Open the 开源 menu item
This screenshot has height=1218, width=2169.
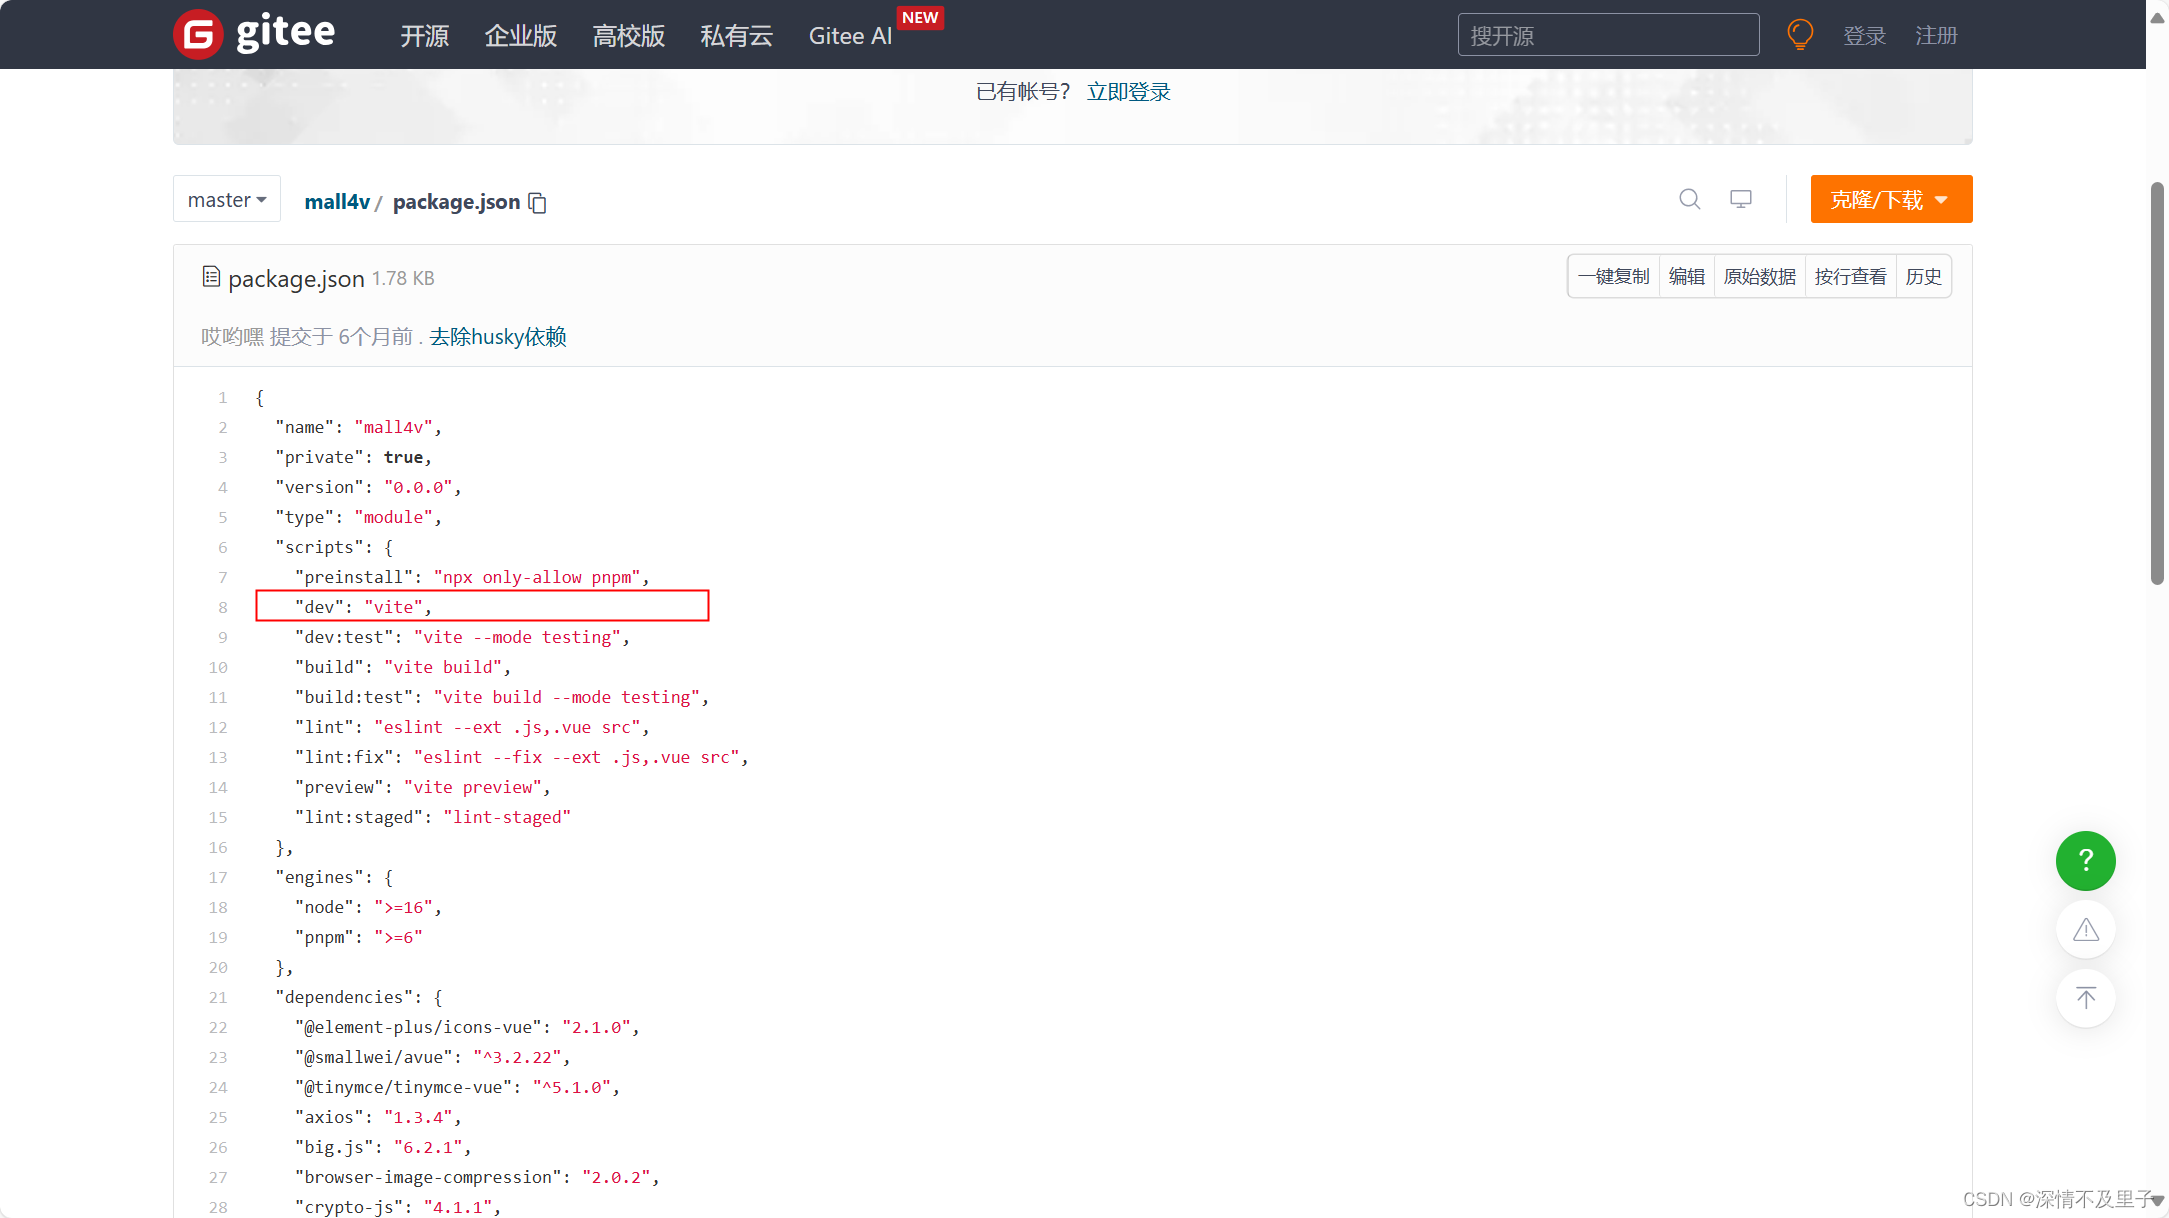pyautogui.click(x=424, y=36)
